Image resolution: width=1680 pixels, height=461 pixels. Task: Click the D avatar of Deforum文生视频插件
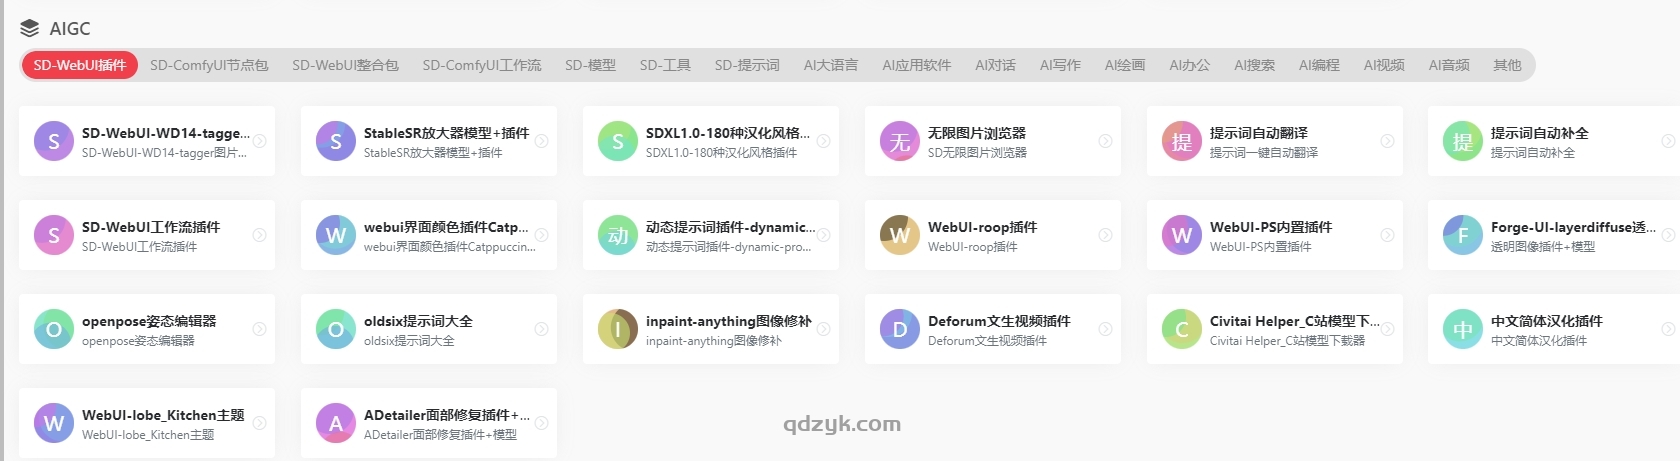900,329
